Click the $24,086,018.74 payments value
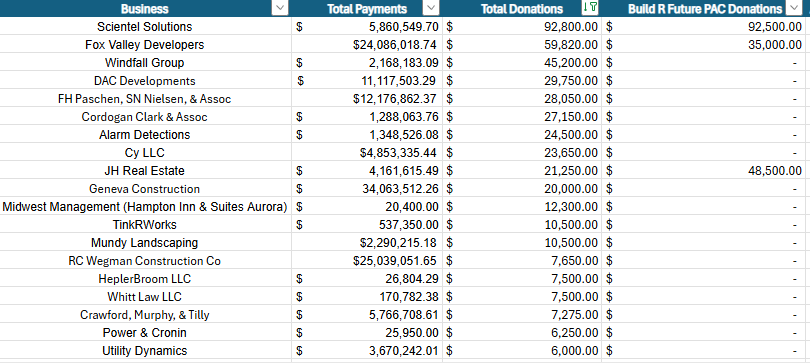 pos(395,45)
